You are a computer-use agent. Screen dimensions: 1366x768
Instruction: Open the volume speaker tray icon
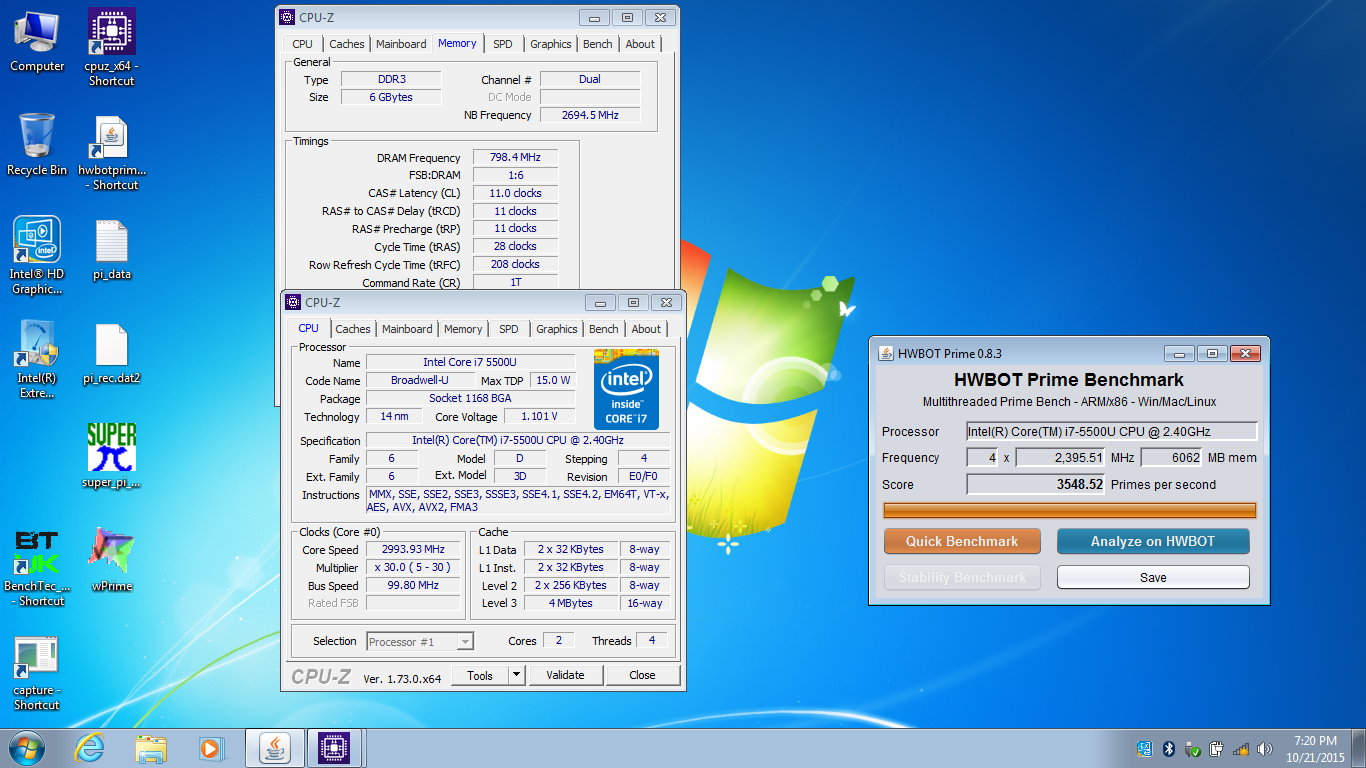pyautogui.click(x=1264, y=749)
